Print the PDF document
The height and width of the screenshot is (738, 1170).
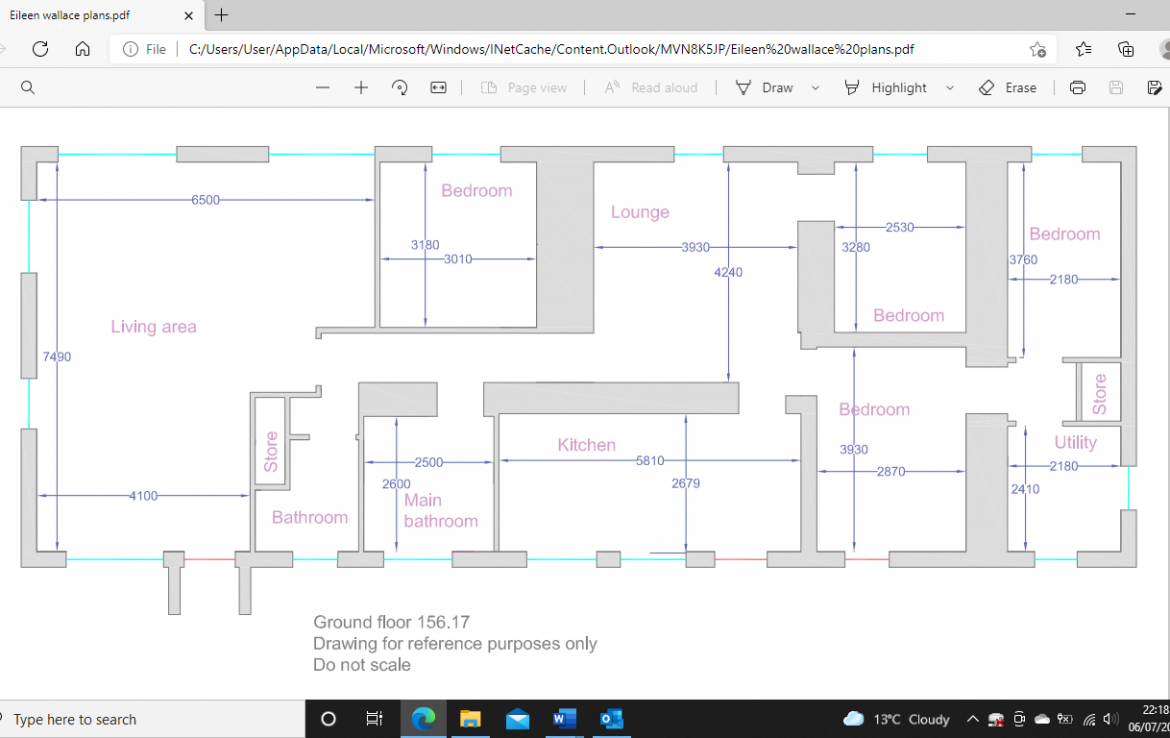(x=1077, y=88)
